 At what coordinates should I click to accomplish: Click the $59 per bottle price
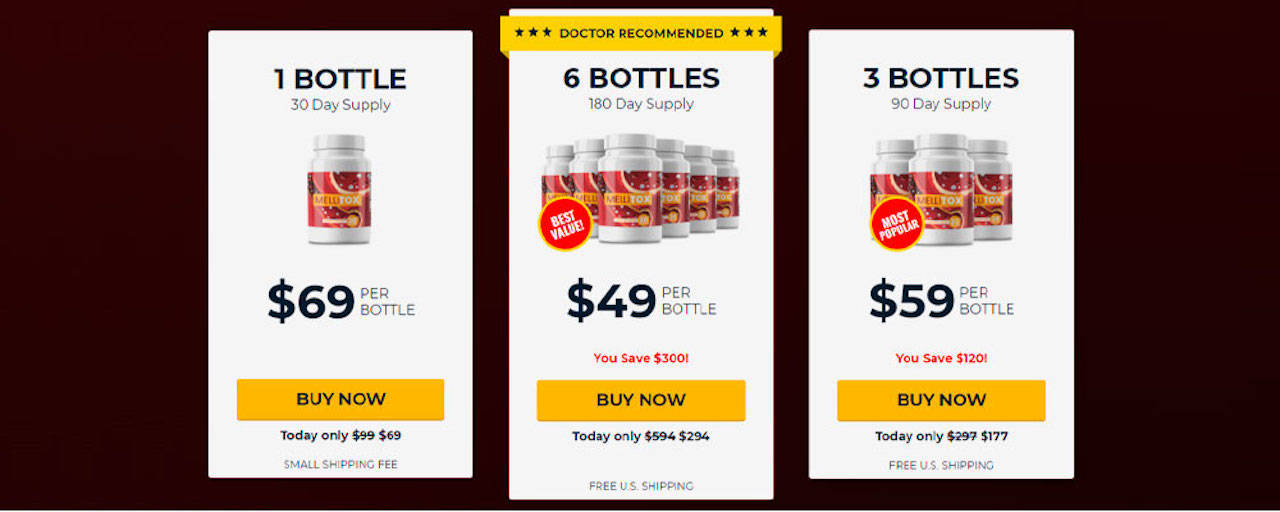[941, 300]
